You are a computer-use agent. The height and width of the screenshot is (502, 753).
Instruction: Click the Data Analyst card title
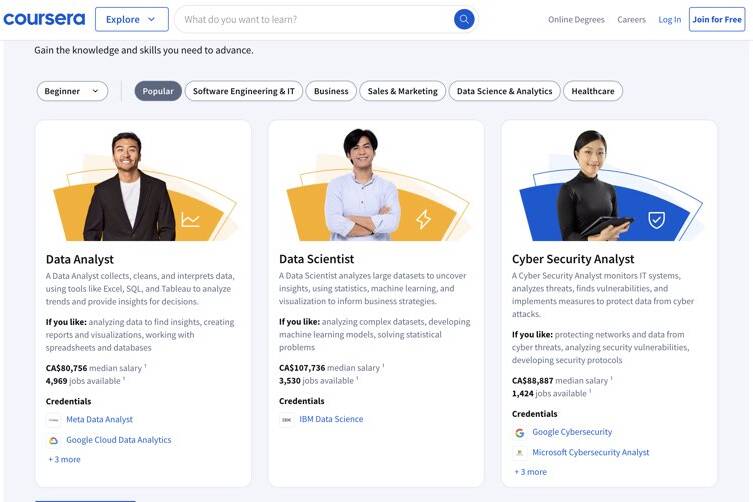point(80,259)
